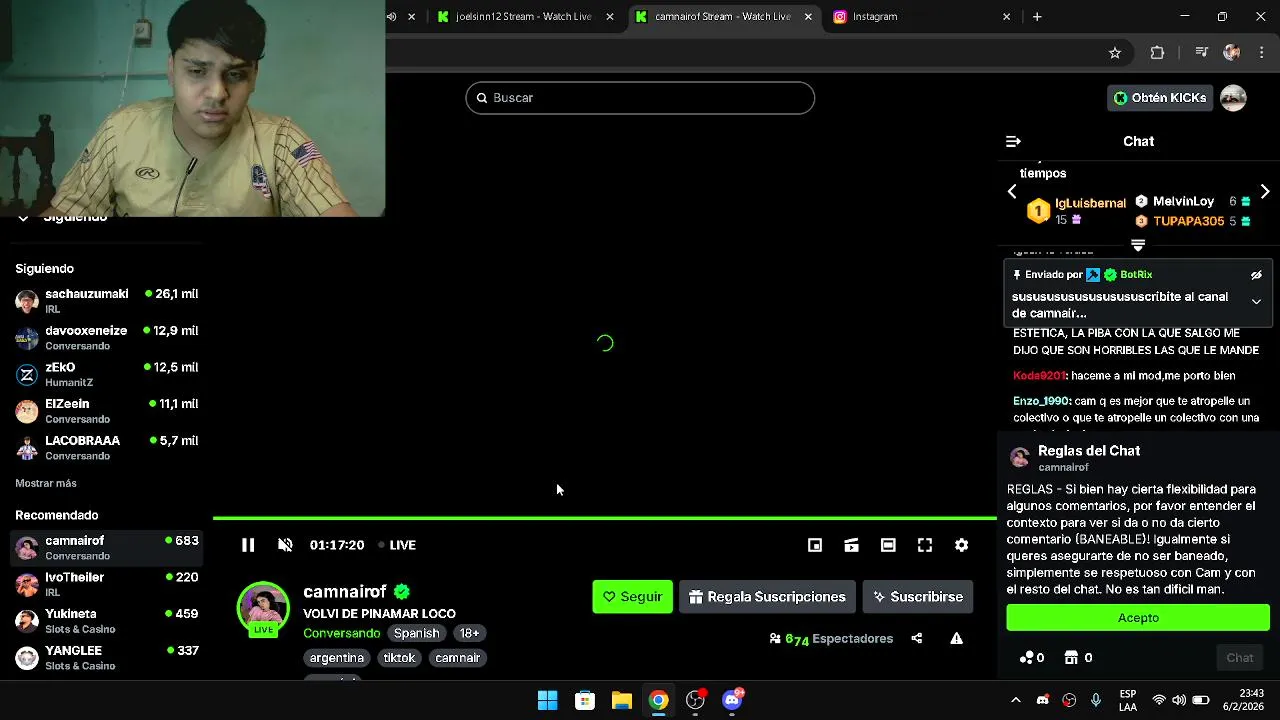
Task: Open IvoTheiler recommended channel
Action: click(x=107, y=584)
